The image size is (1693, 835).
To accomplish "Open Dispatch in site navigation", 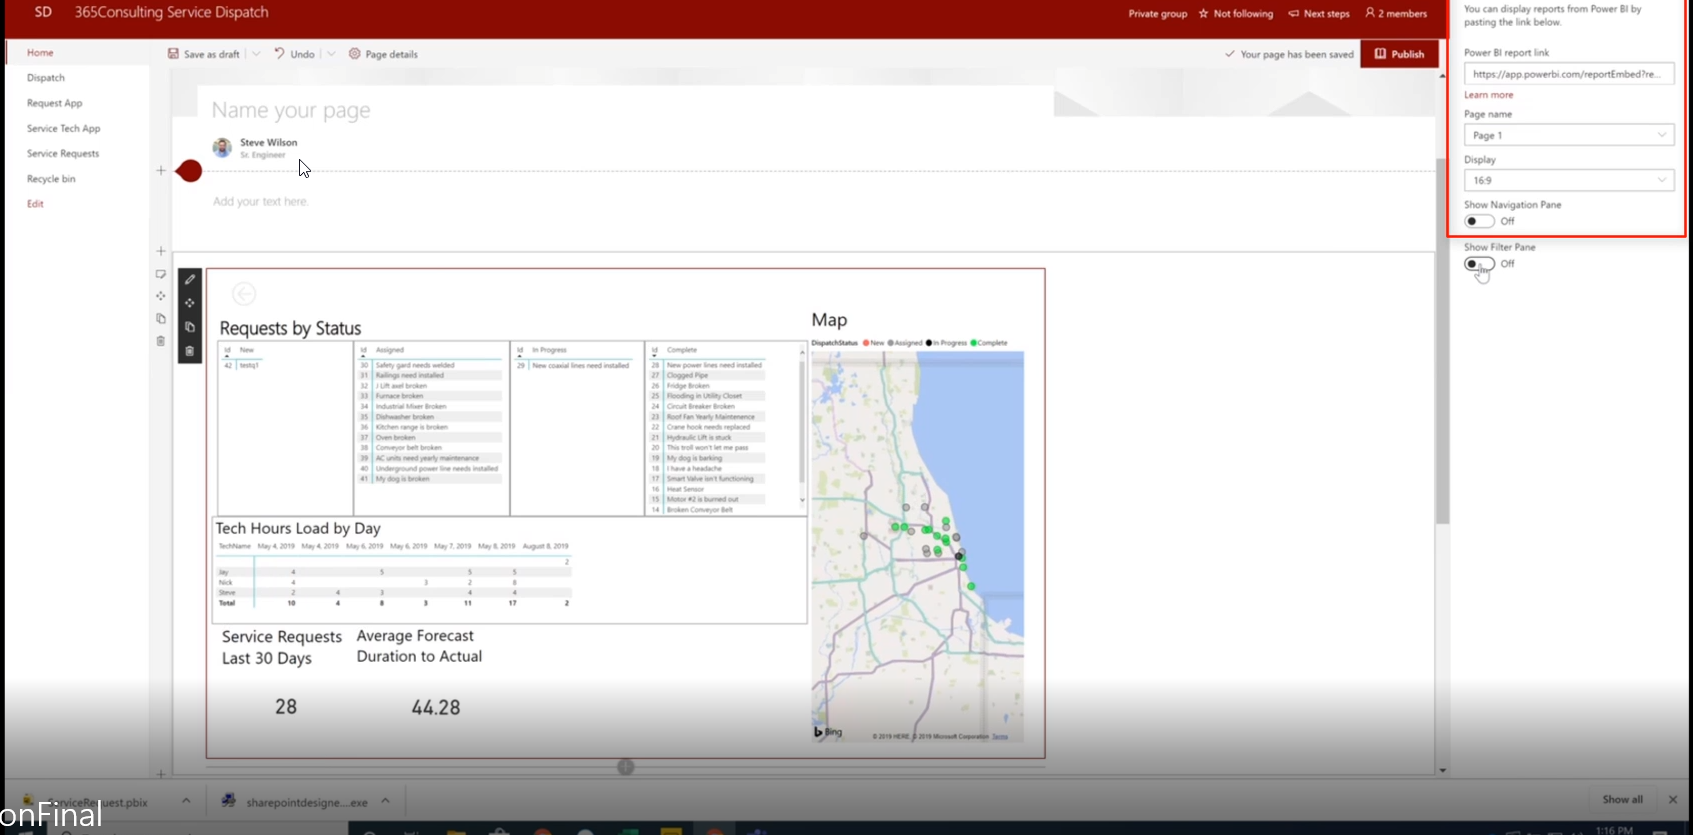I will 46,78.
